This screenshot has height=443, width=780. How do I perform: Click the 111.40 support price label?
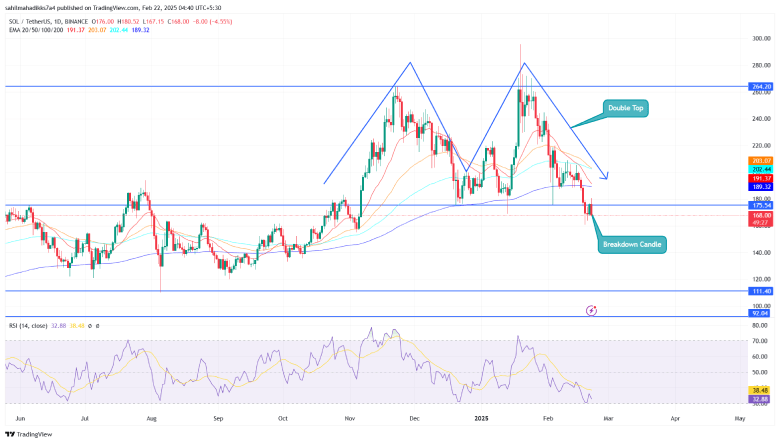[761, 291]
